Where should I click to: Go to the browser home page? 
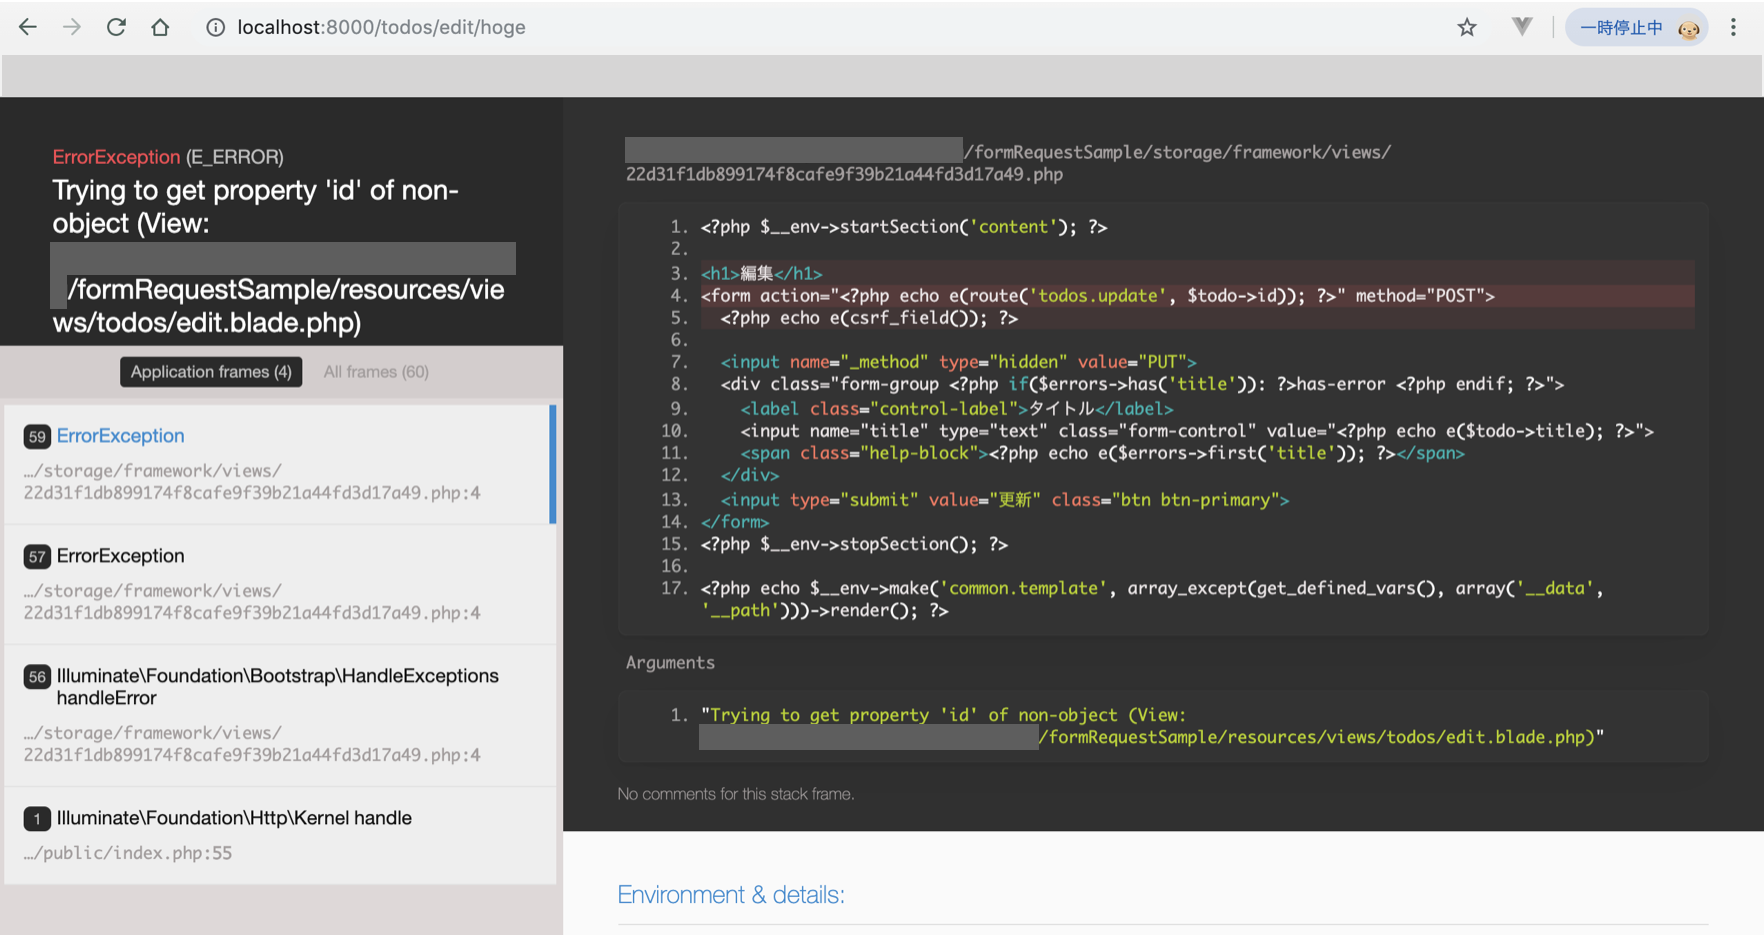[160, 27]
